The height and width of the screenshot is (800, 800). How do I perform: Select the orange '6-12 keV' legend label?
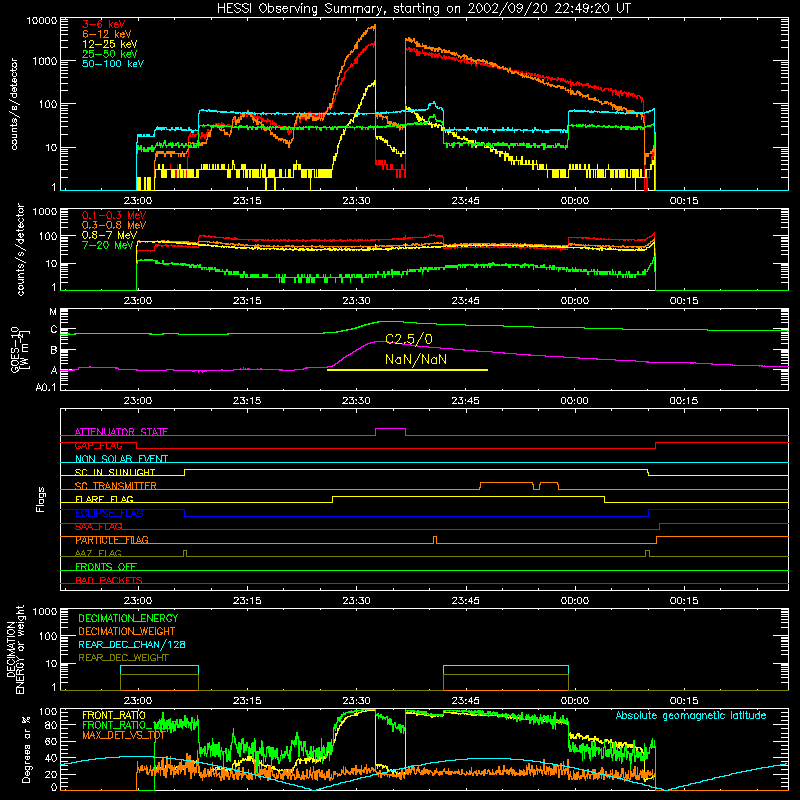[107, 34]
